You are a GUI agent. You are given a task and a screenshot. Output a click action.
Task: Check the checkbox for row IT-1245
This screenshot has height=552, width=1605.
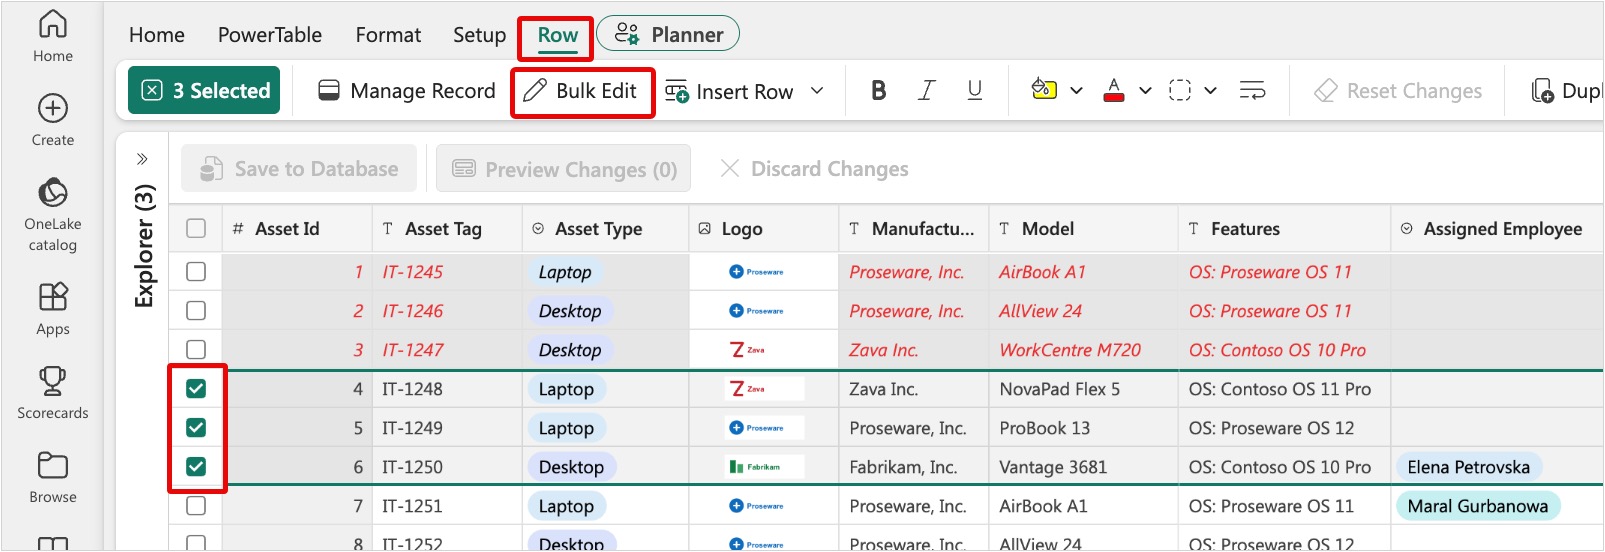(196, 272)
